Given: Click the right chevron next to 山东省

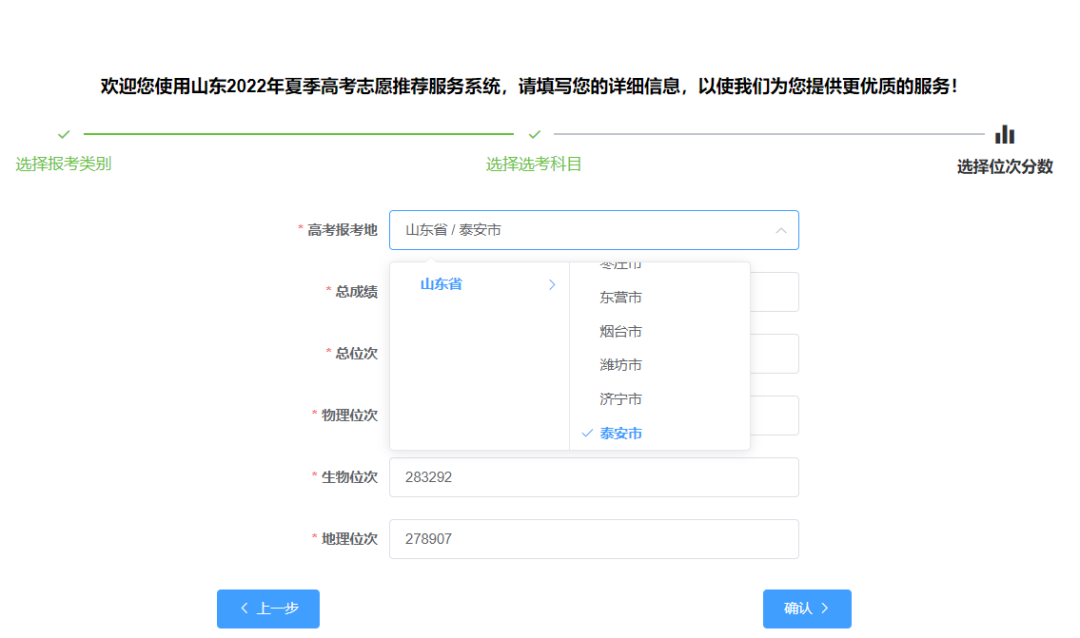Looking at the screenshot, I should [551, 285].
